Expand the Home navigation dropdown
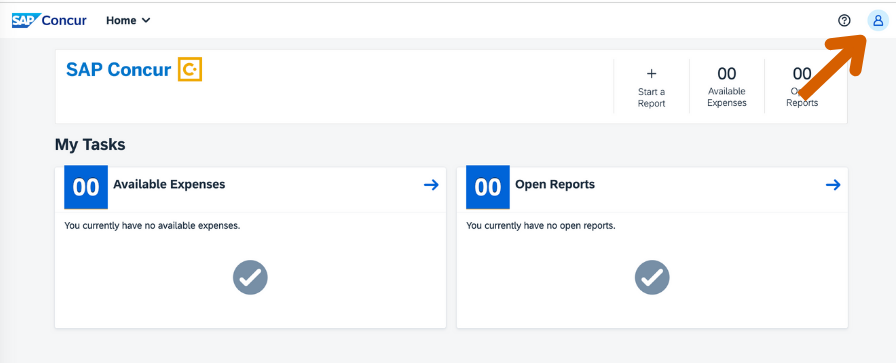 [x=129, y=21]
